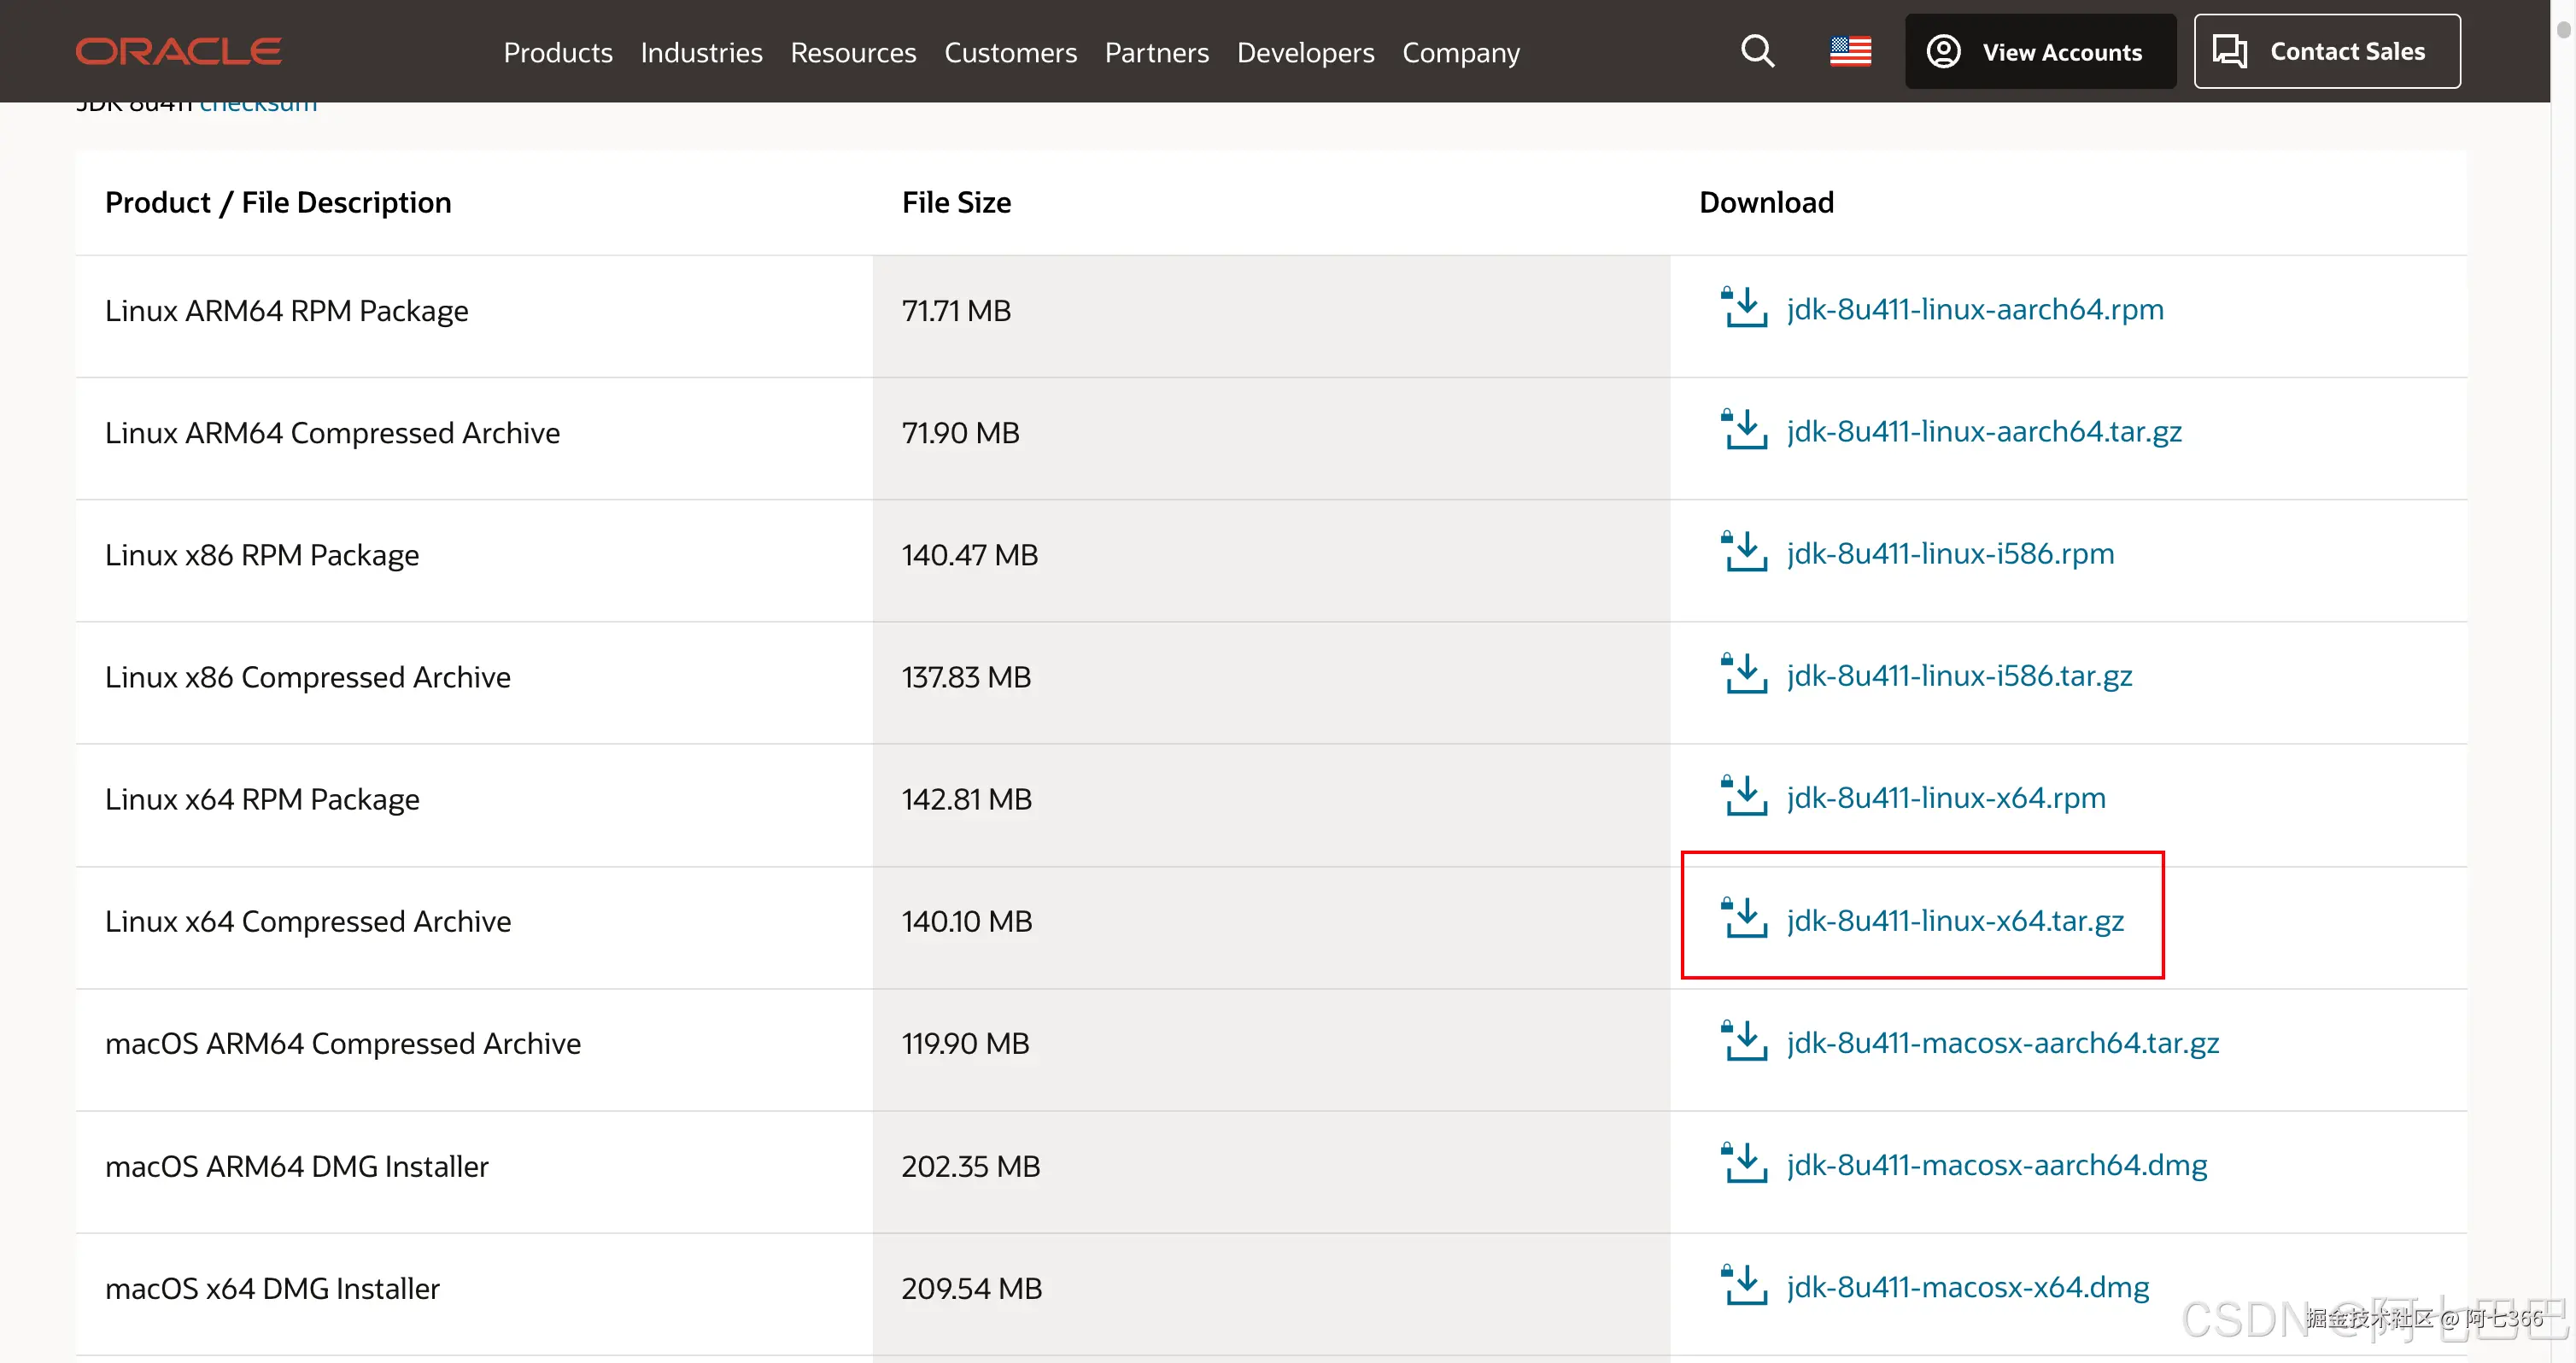Image resolution: width=2576 pixels, height=1363 pixels.
Task: Open the Resources menu
Action: tap(853, 52)
